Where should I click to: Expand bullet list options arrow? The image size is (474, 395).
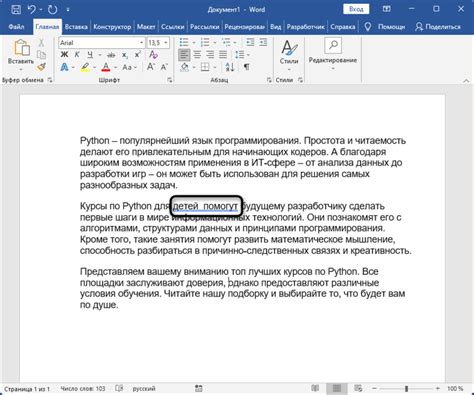point(194,43)
